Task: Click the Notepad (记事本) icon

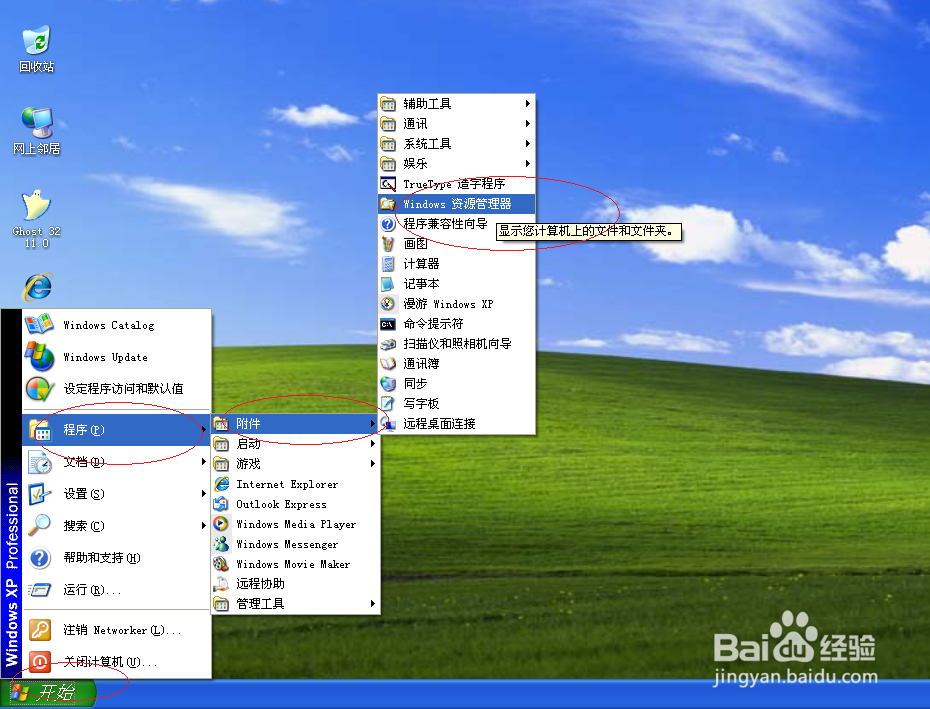Action: click(x=388, y=284)
